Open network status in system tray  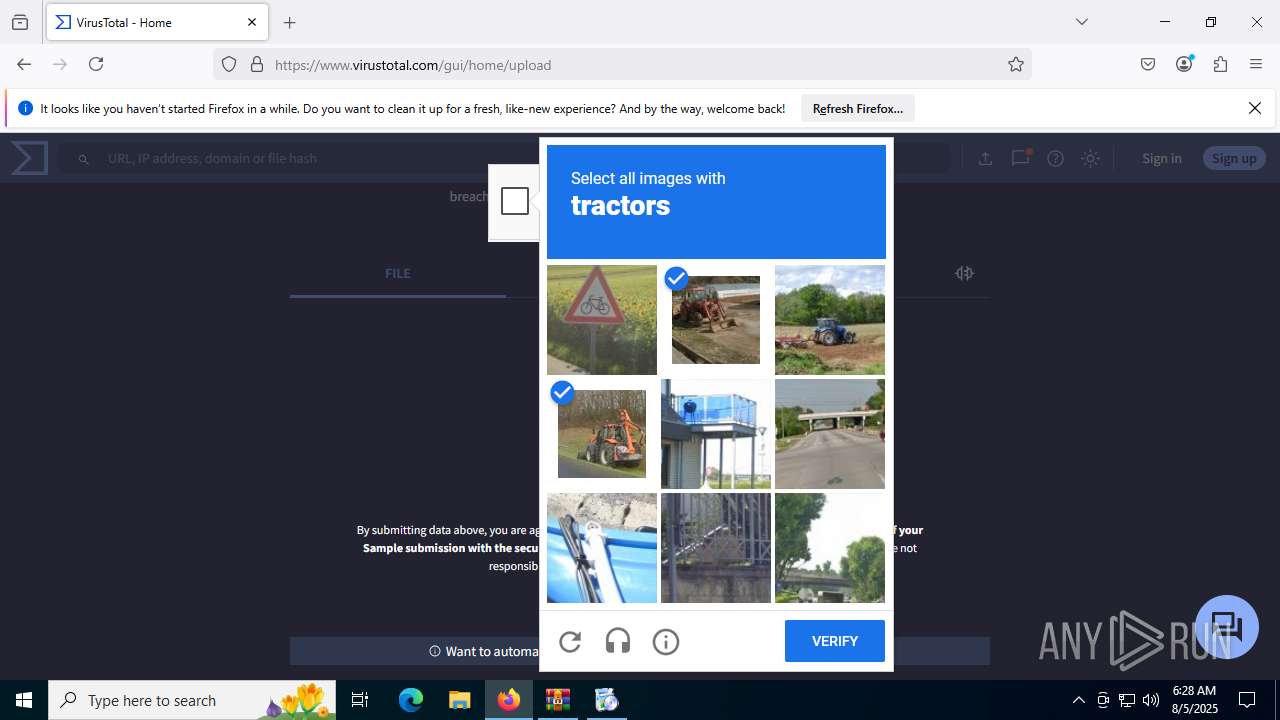tap(1127, 700)
